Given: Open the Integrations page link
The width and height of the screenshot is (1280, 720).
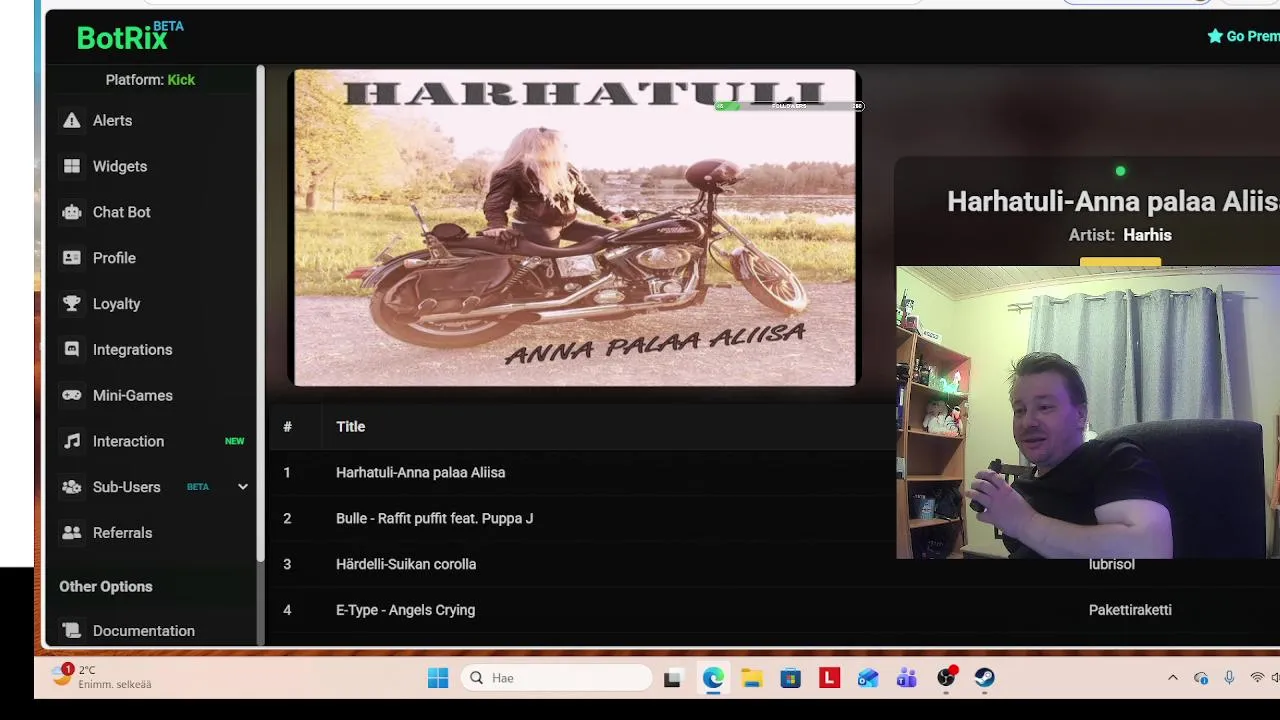Looking at the screenshot, I should [x=133, y=350].
